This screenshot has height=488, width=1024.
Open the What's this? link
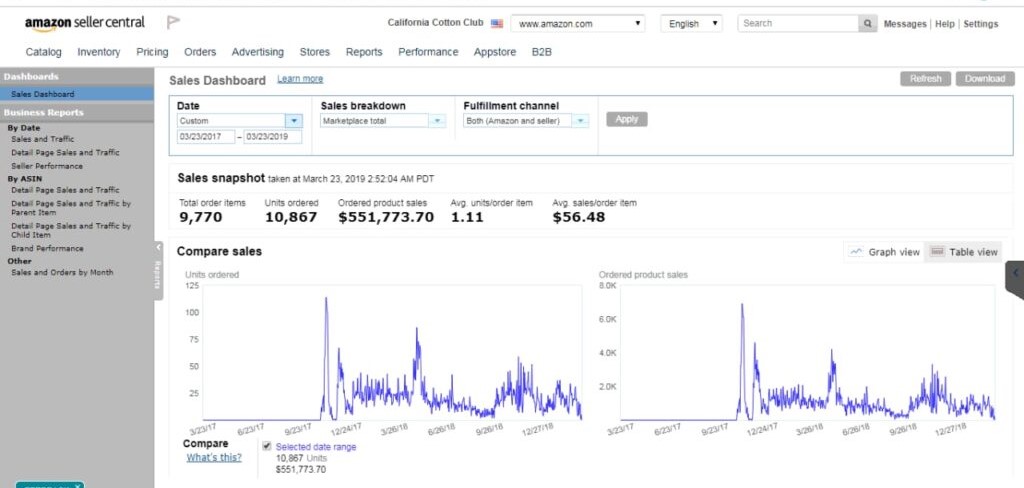214,457
